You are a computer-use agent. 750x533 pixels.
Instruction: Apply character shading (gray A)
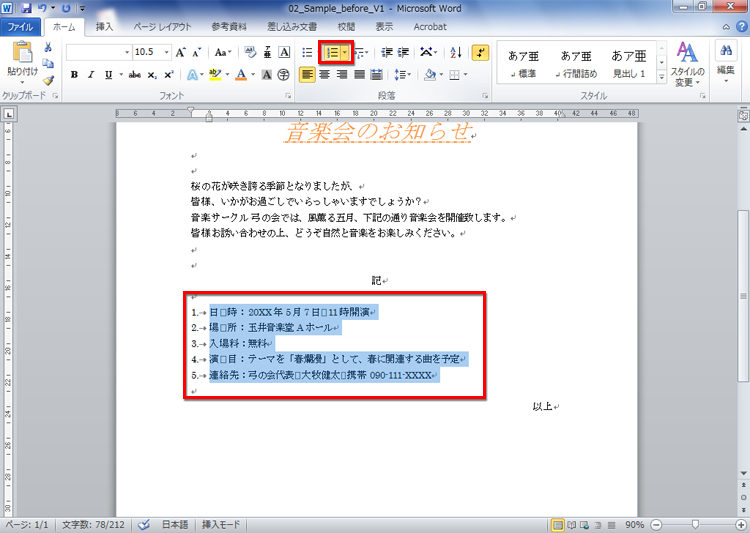(x=267, y=75)
